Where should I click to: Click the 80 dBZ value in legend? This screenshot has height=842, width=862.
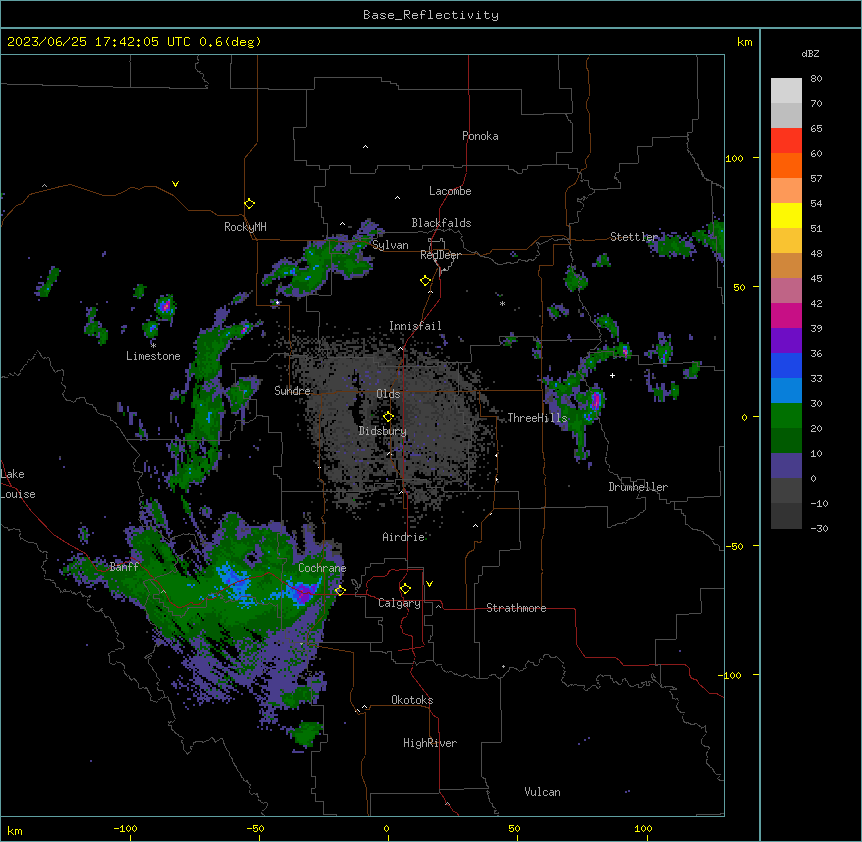click(816, 79)
